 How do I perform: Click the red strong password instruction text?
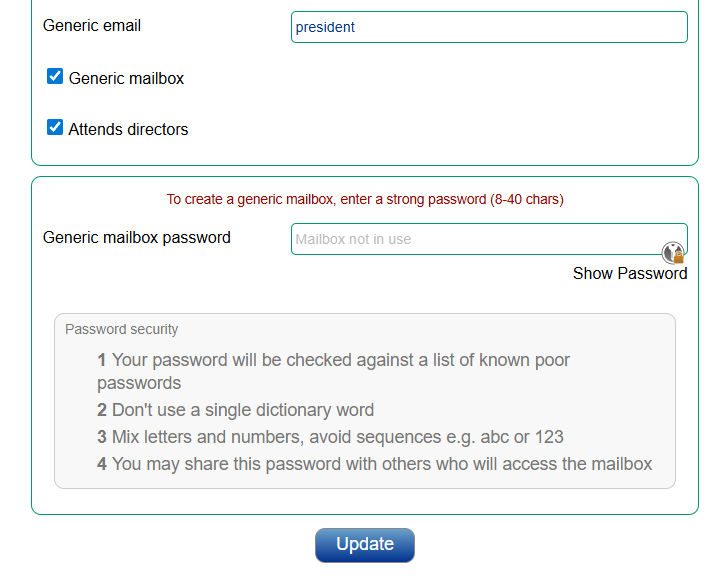click(365, 200)
